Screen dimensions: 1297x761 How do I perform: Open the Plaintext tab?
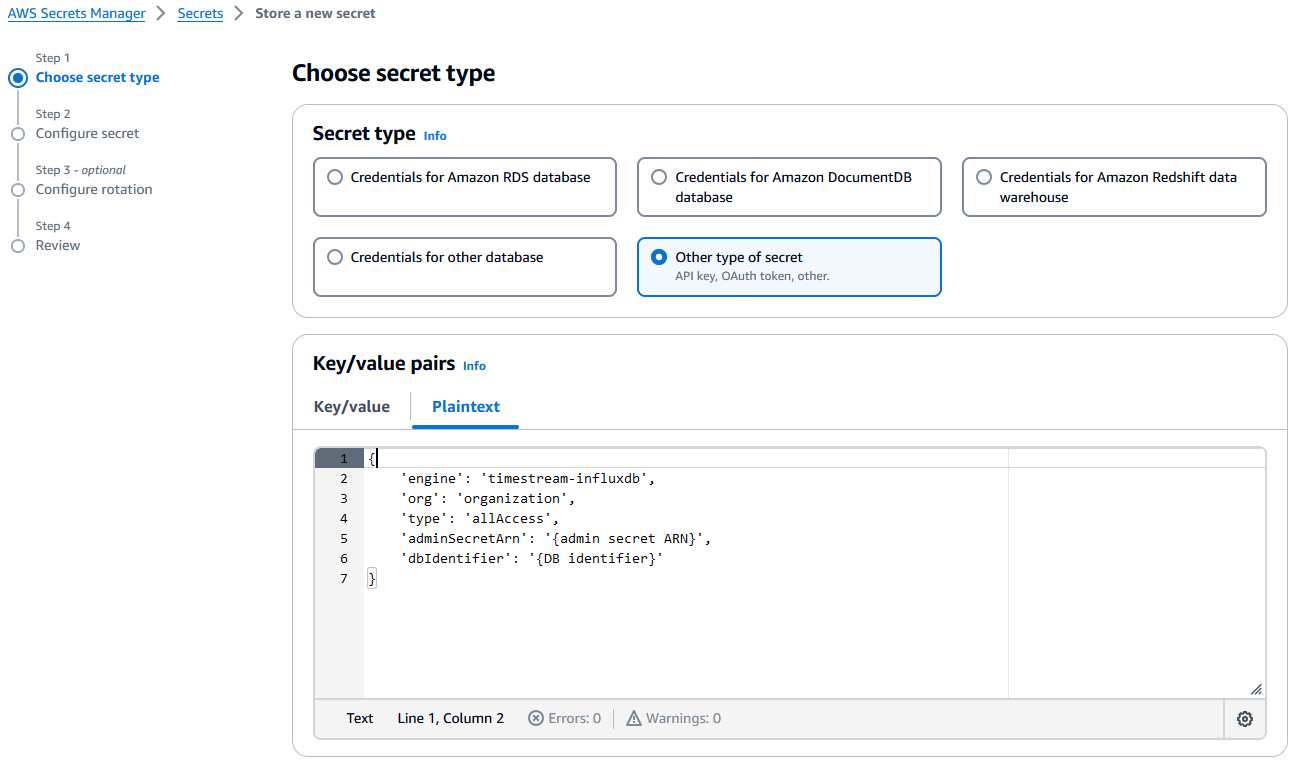coord(465,406)
